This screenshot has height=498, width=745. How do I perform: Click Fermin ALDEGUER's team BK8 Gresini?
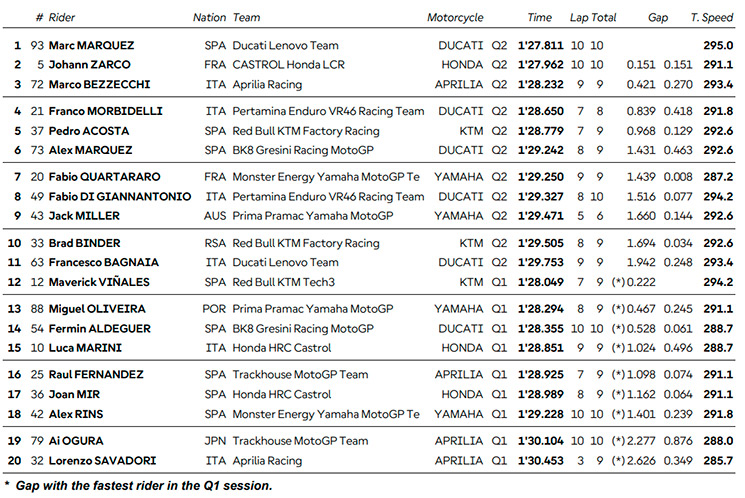[303, 328]
